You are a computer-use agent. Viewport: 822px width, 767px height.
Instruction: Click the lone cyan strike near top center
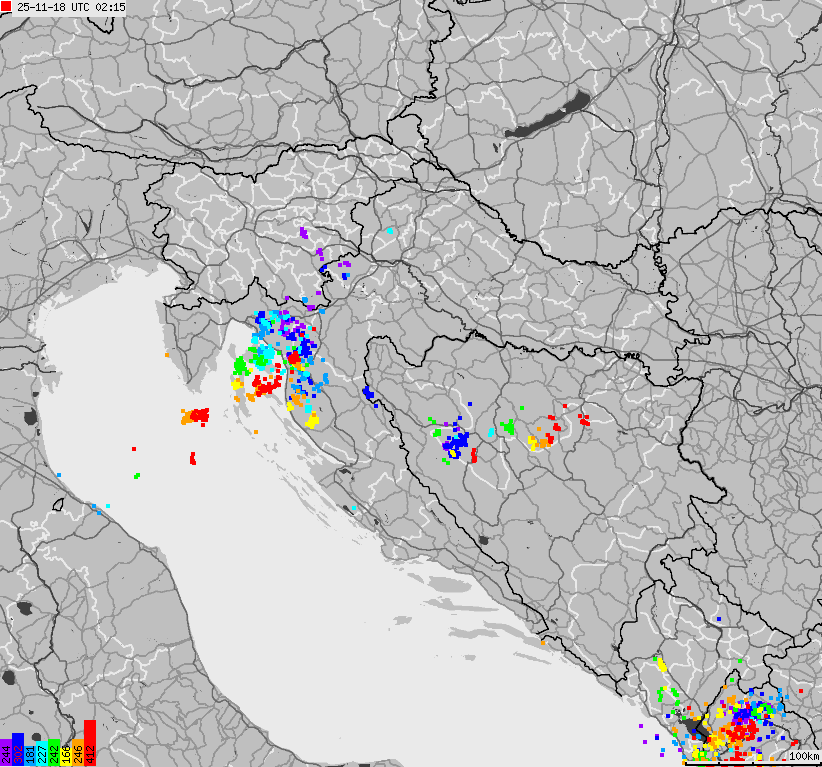click(388, 233)
